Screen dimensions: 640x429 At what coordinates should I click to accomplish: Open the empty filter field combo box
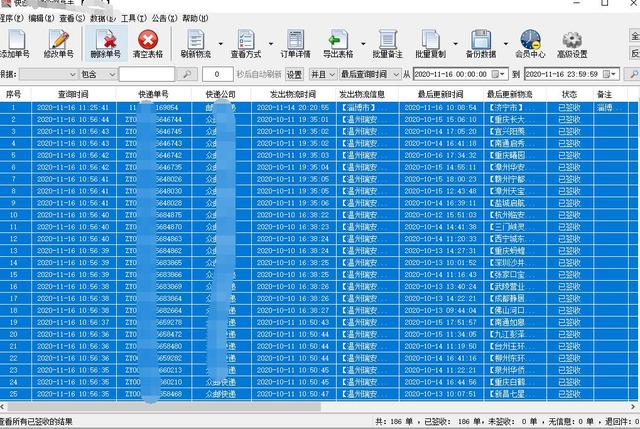[48, 74]
